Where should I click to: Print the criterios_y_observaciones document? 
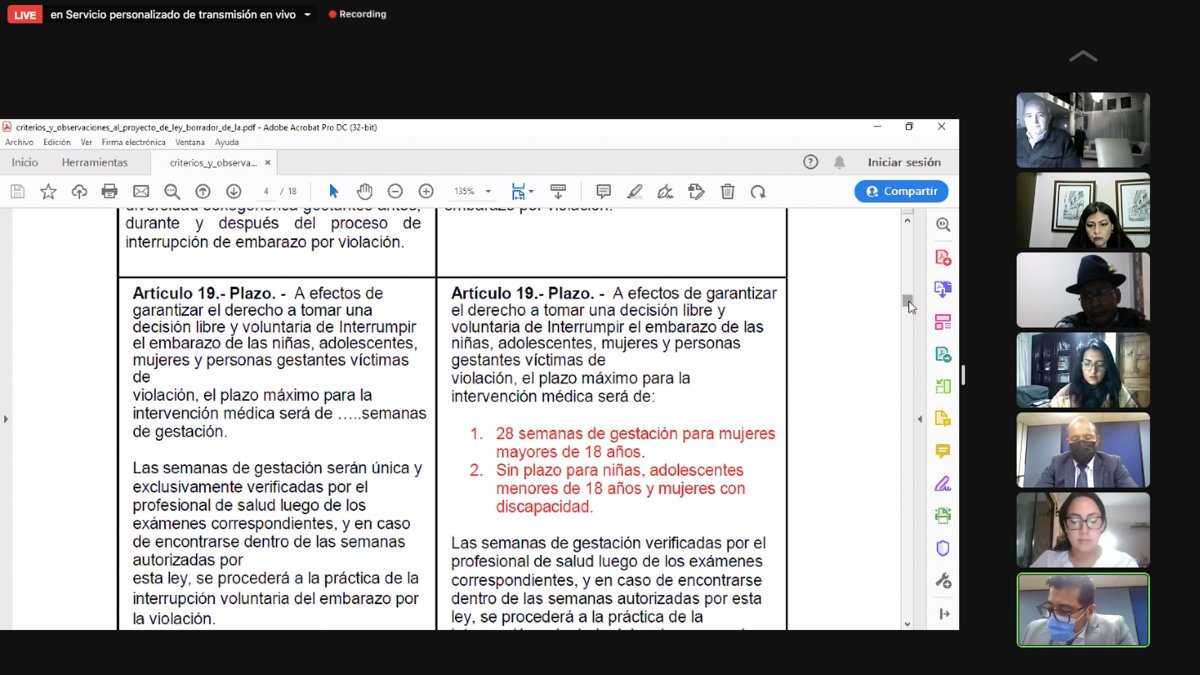coord(109,191)
